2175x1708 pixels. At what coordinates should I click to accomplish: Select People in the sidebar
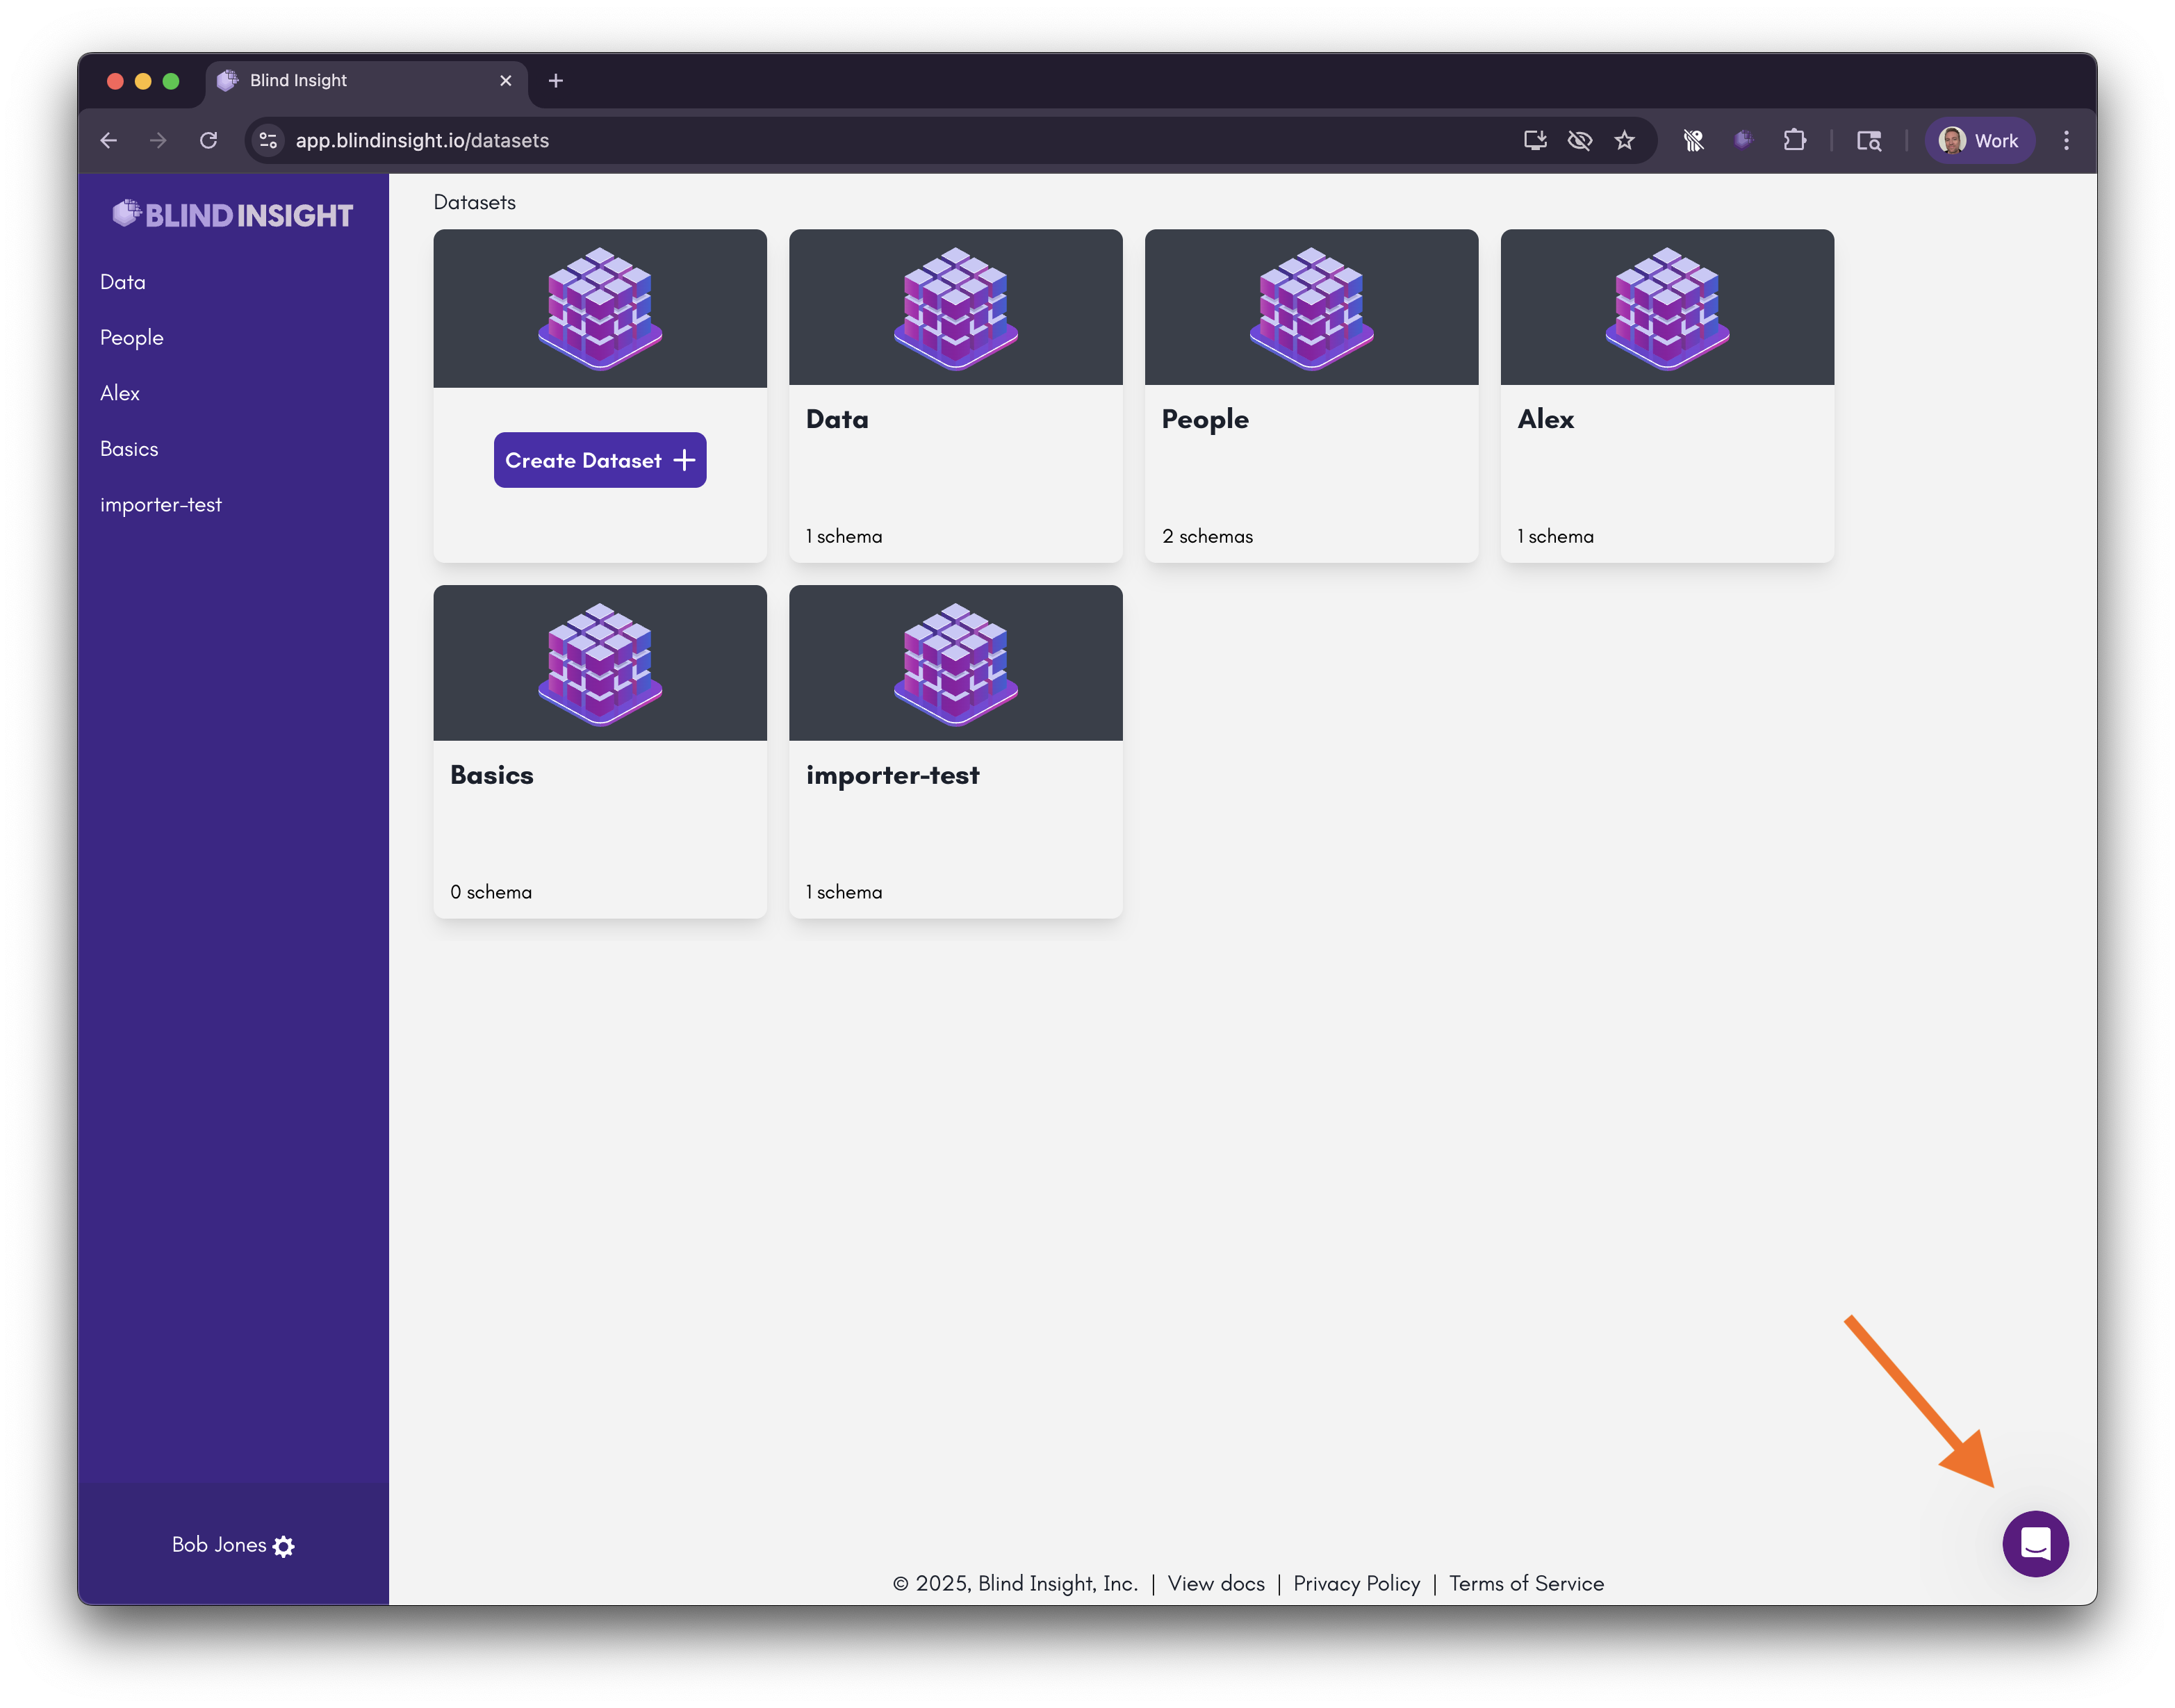tap(131, 338)
